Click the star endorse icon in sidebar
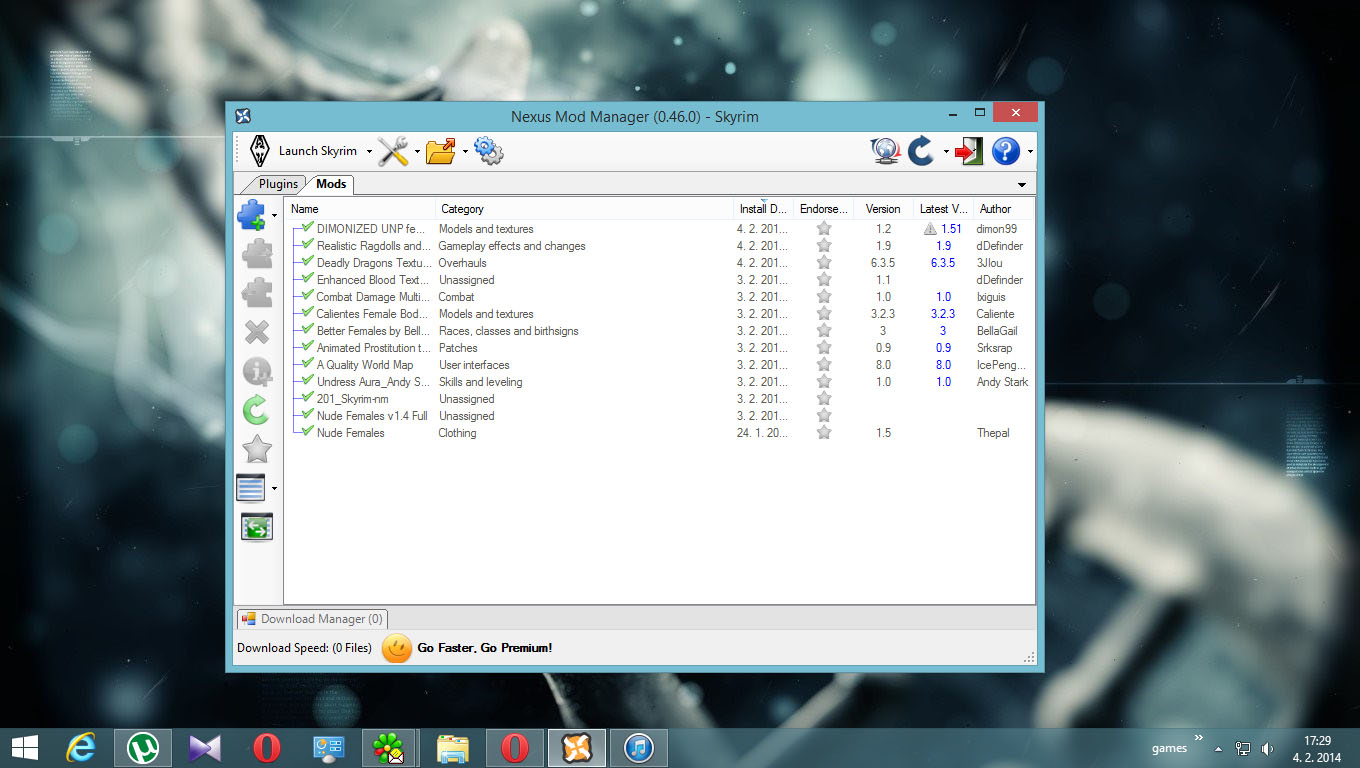This screenshot has height=768, width=1360. pyautogui.click(x=257, y=449)
